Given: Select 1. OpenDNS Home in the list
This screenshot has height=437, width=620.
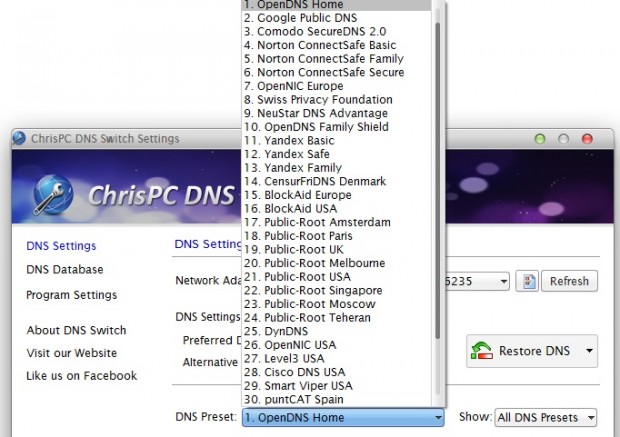Looking at the screenshot, I should tap(336, 5).
